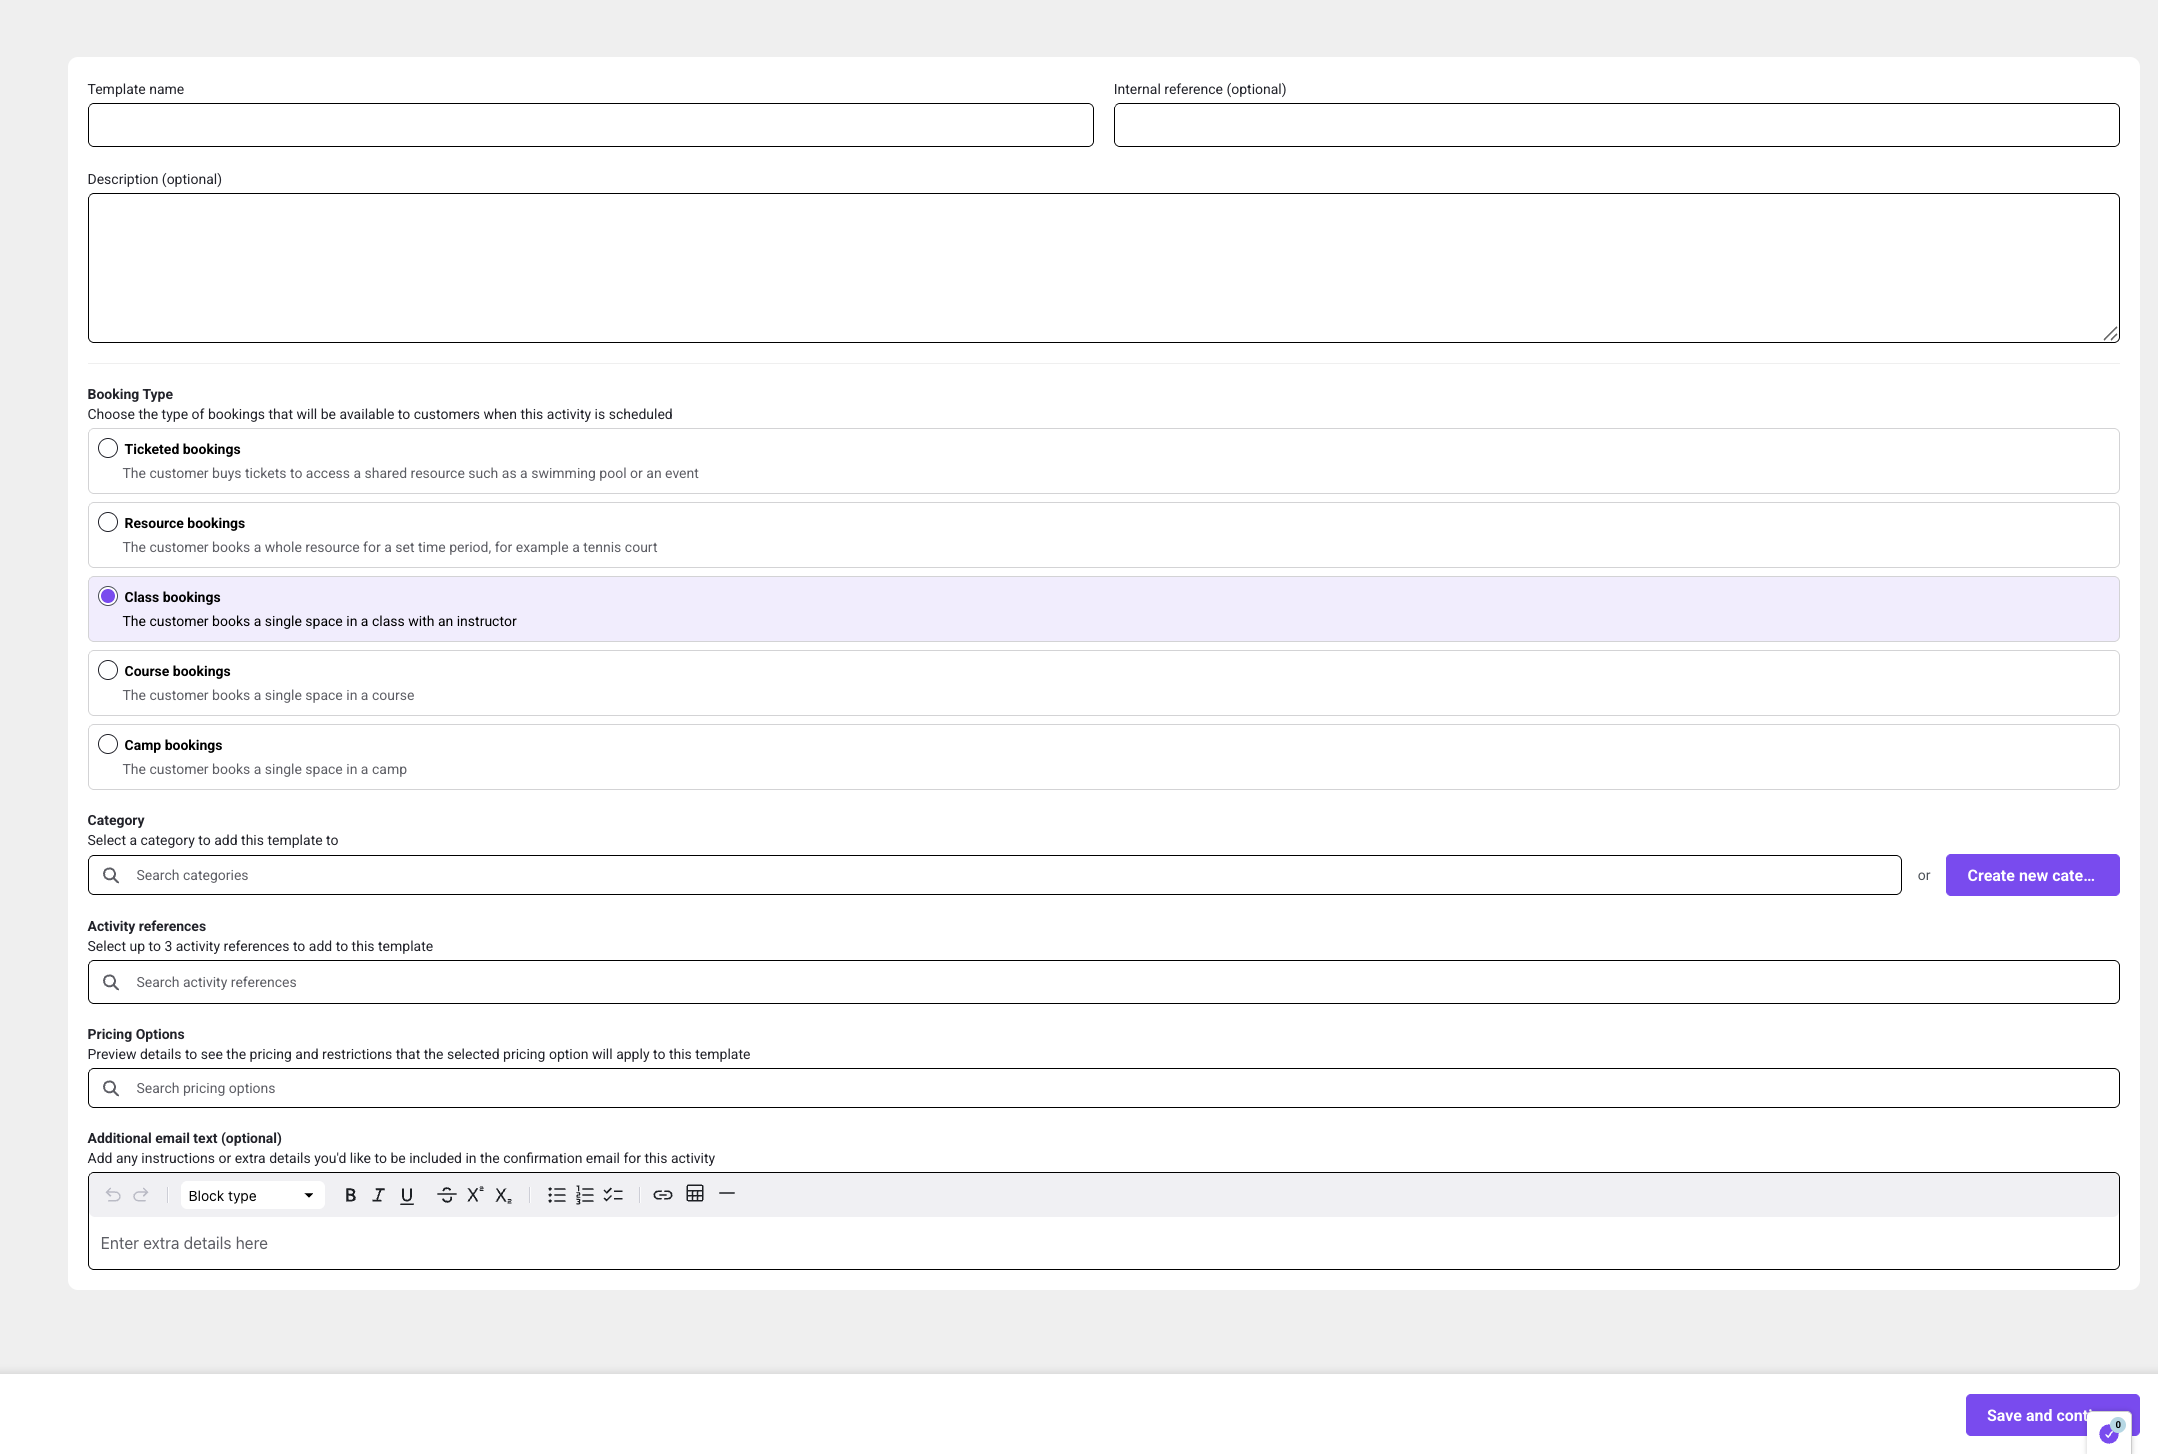Select Class bookings radio option
This screenshot has height=1454, width=2158.
tap(108, 596)
